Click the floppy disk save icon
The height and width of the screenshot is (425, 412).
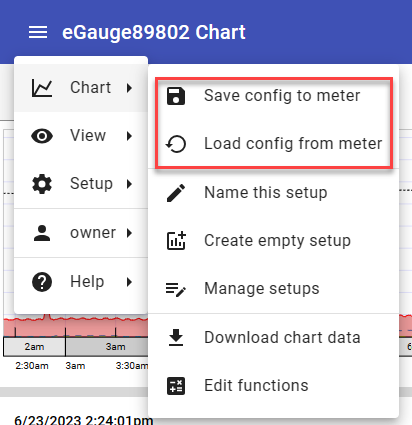click(176, 96)
